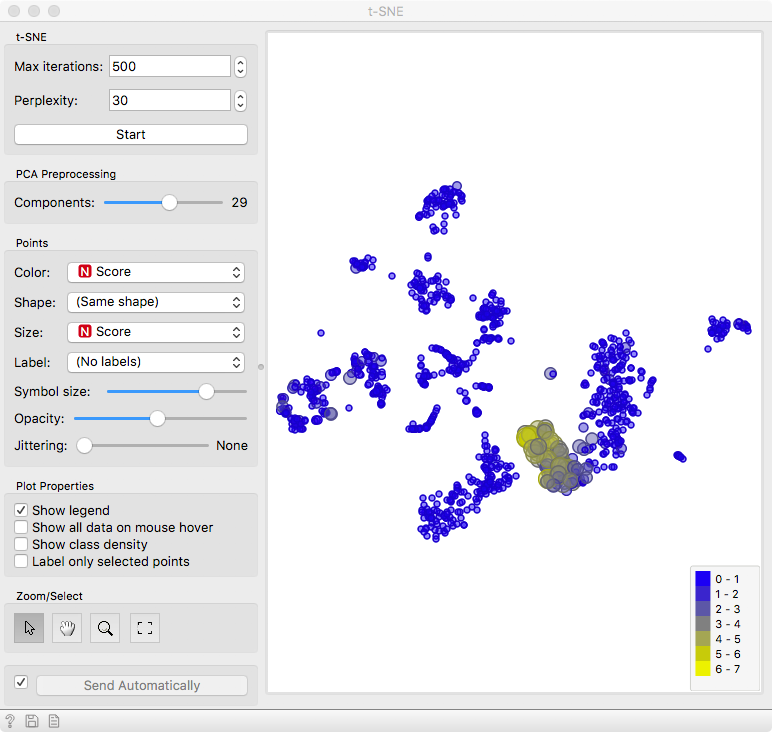Check Label only selected points
The image size is (772, 732).
pyautogui.click(x=21, y=561)
